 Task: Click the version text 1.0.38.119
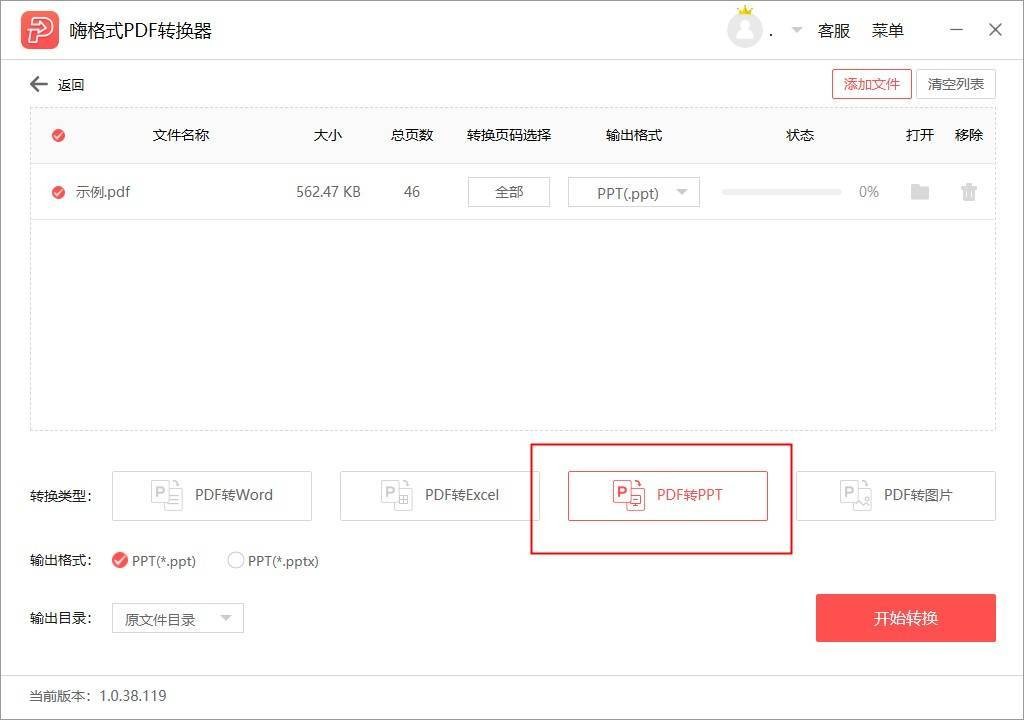pyautogui.click(x=133, y=696)
